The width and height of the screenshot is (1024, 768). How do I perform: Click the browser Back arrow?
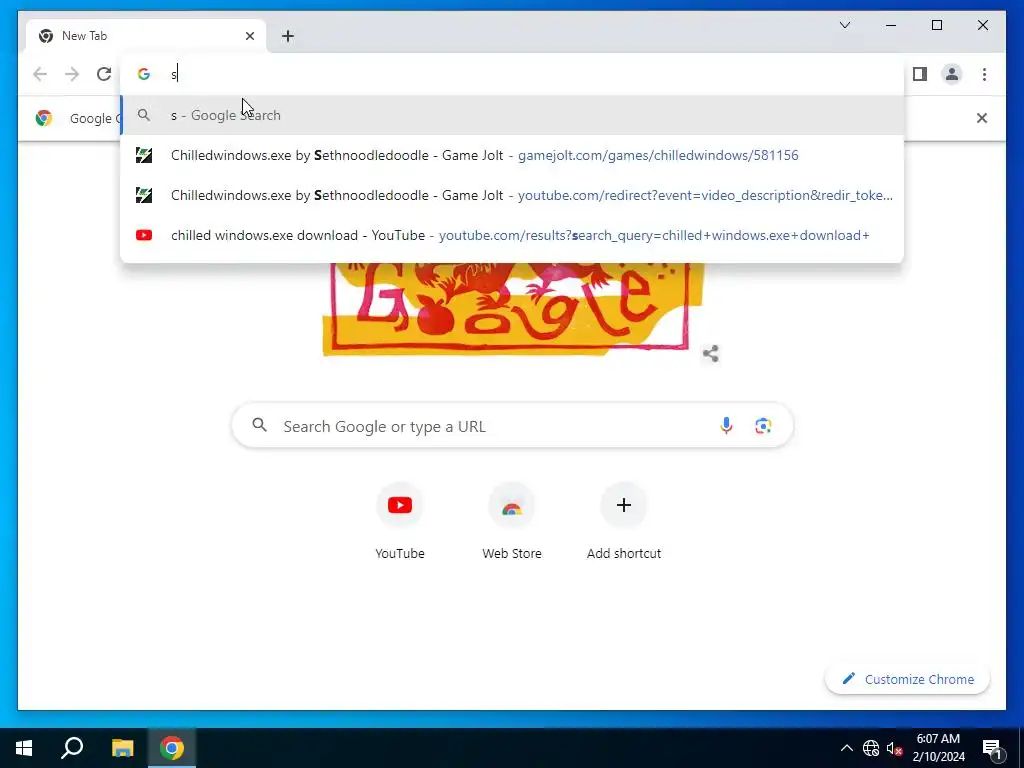coord(40,74)
